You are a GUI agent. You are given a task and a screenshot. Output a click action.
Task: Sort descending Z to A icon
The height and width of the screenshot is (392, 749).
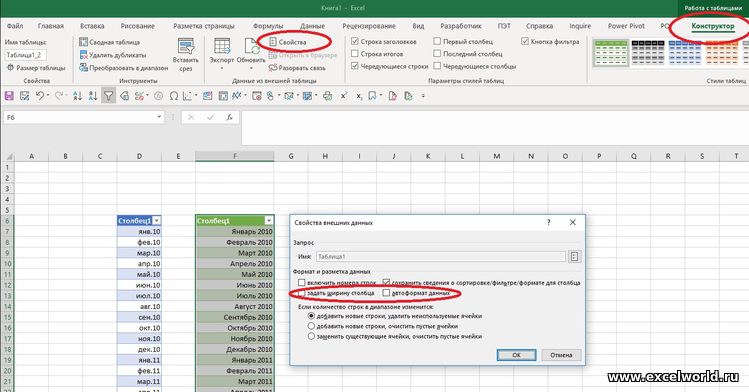[x=93, y=96]
